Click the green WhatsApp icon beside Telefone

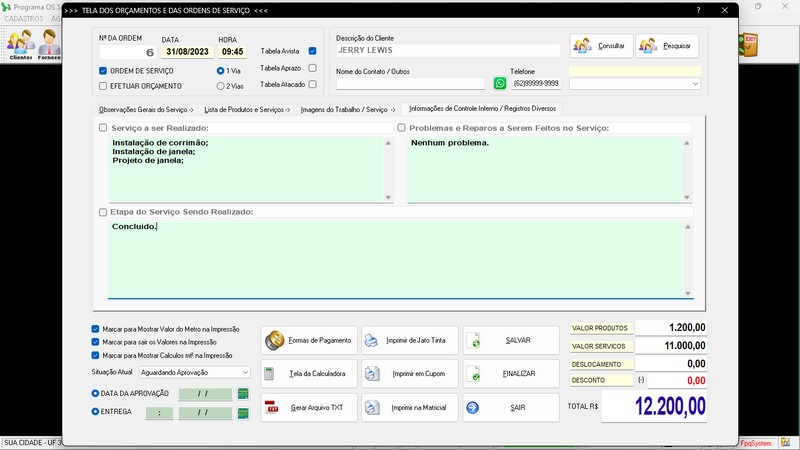pyautogui.click(x=500, y=84)
